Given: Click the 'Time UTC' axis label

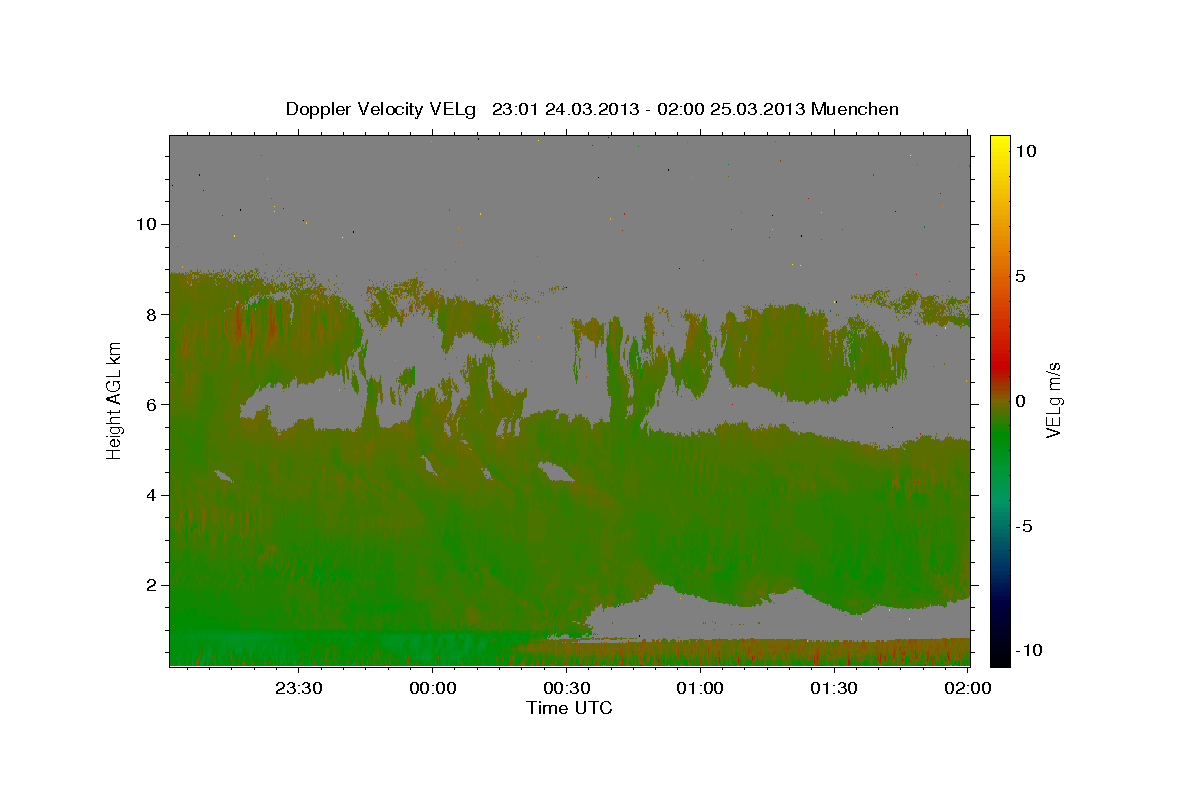Looking at the screenshot, I should tap(570, 708).
